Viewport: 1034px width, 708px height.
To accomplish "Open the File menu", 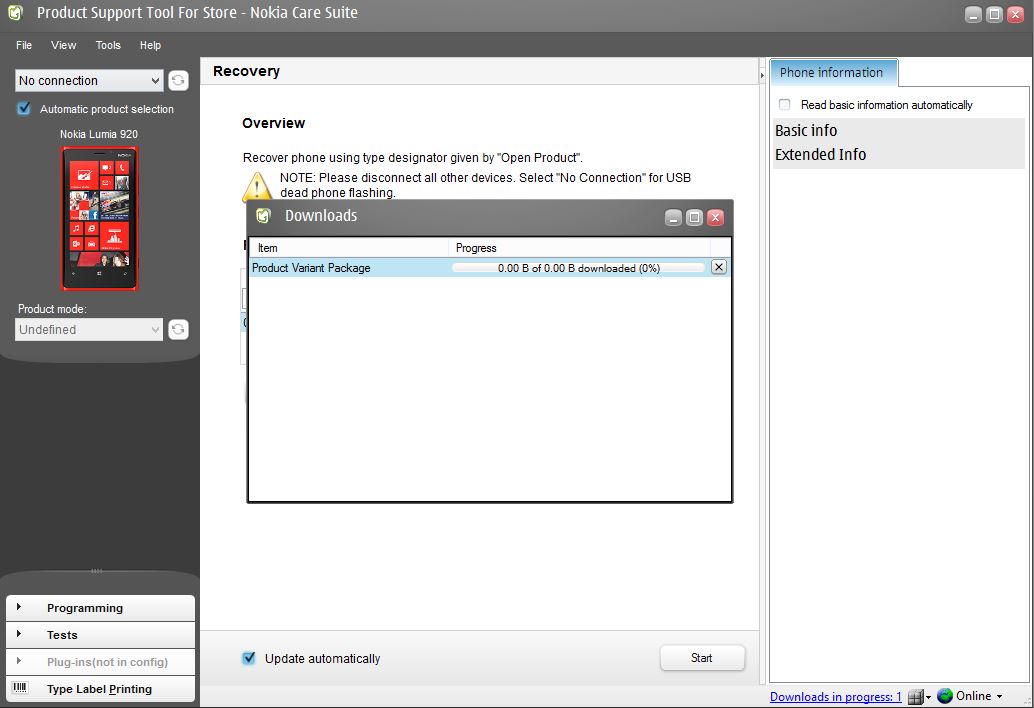I will point(24,45).
